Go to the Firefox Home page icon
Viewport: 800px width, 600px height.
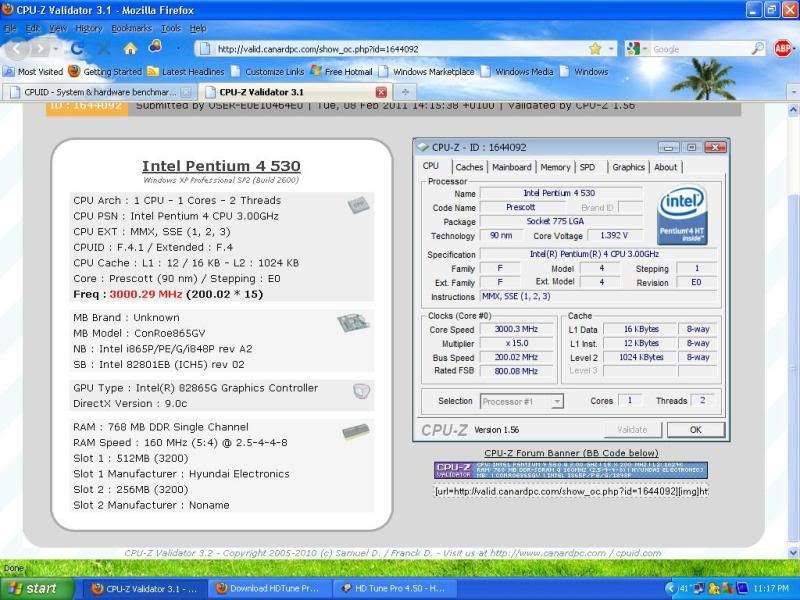(130, 48)
